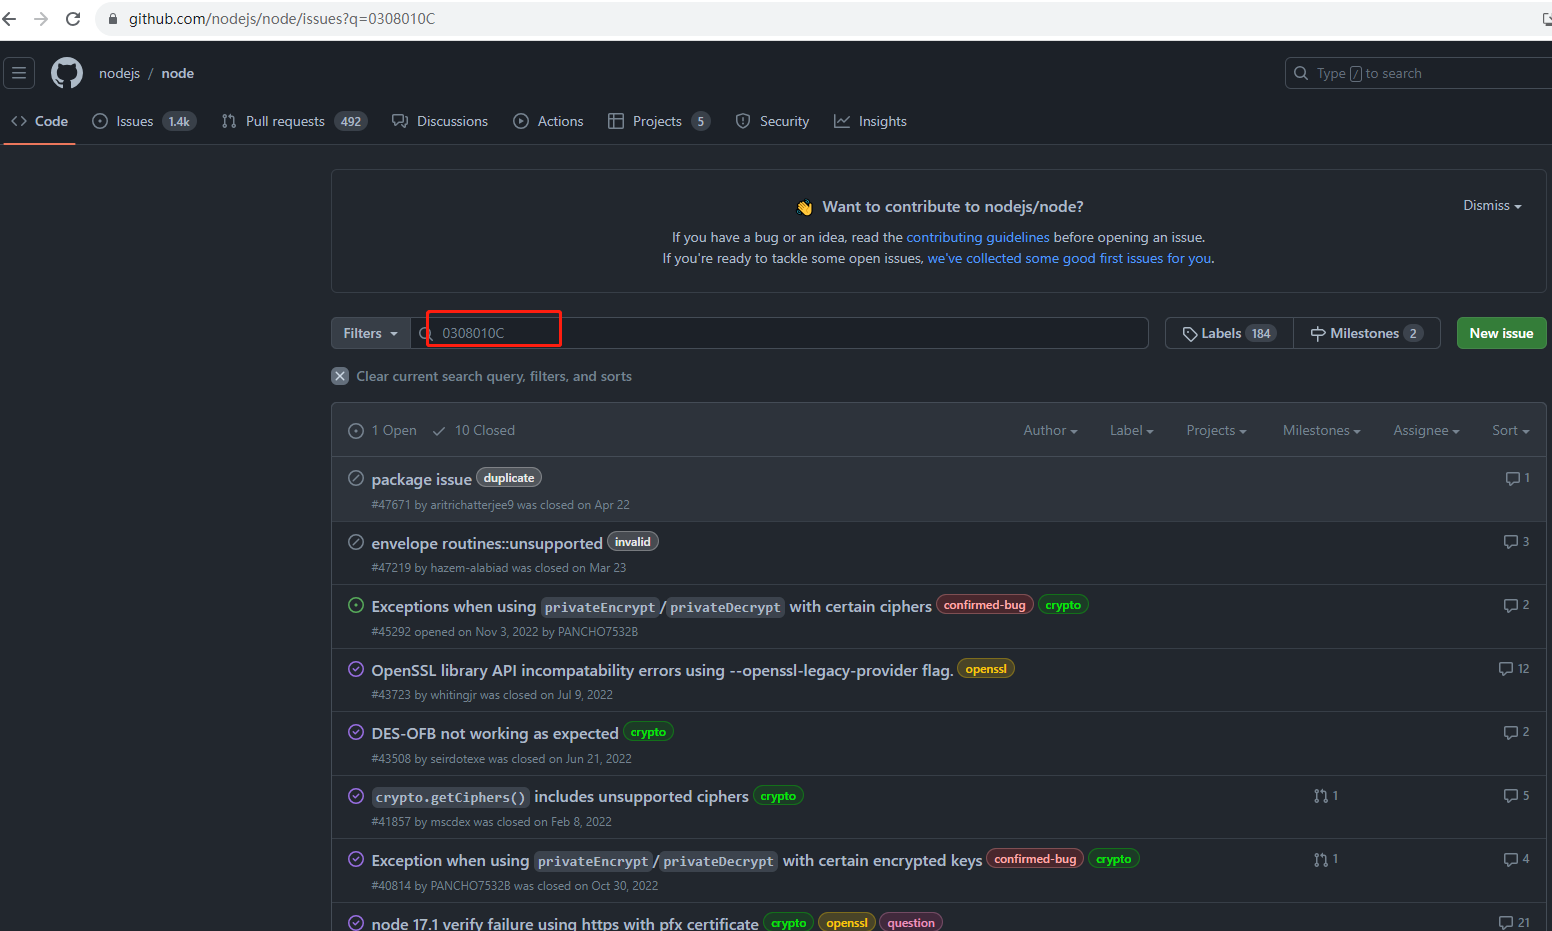This screenshot has height=931, width=1552.
Task: Focus the issues search field containing 0308010C
Action: tap(780, 333)
